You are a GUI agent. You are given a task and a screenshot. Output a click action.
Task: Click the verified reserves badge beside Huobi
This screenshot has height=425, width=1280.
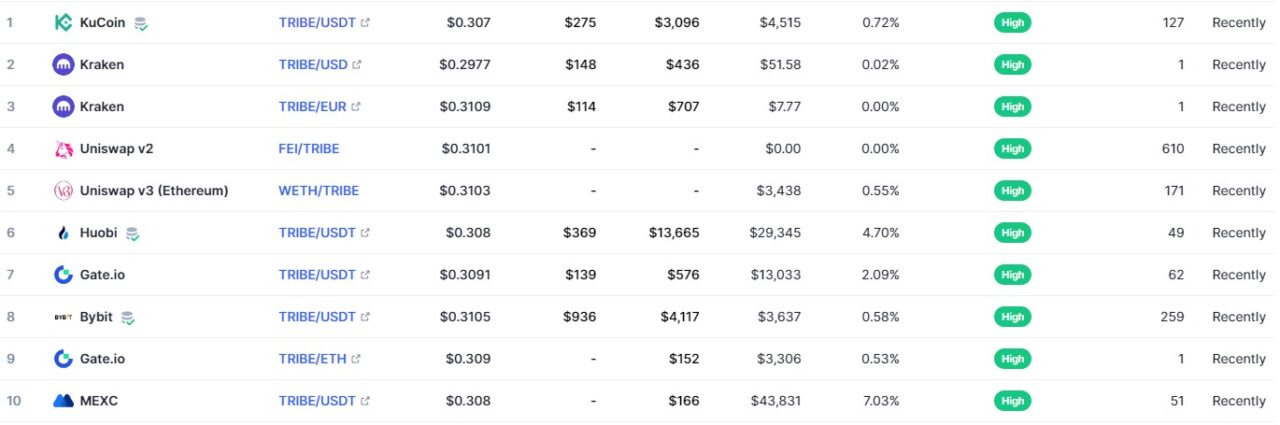[x=132, y=233]
